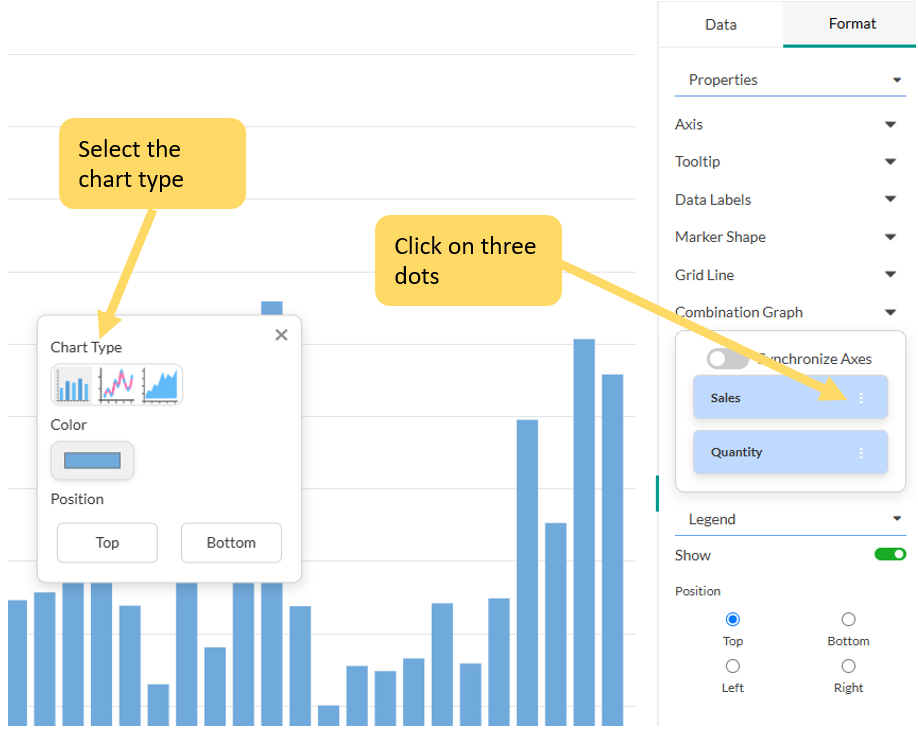Select the line chart type icon
918x731 pixels.
[117, 385]
